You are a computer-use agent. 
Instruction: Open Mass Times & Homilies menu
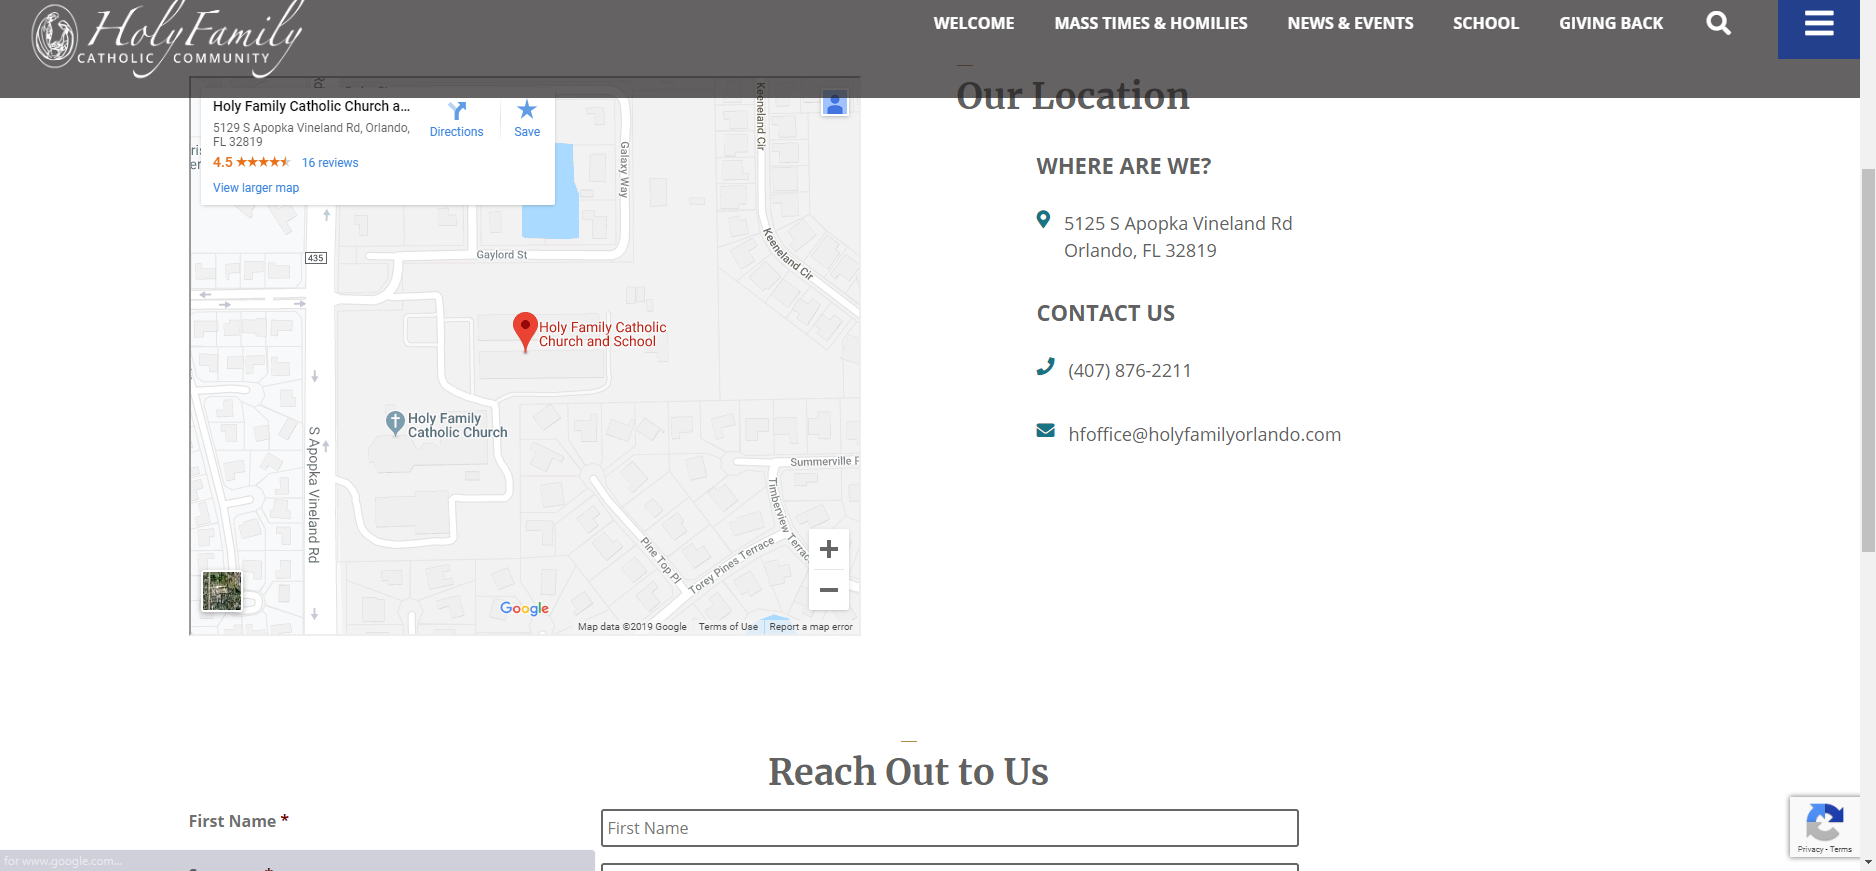1150,23
